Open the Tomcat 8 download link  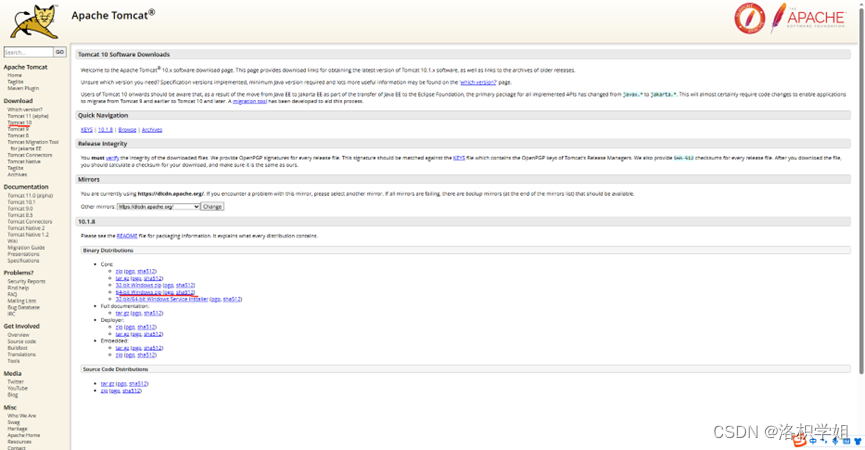click(x=18, y=136)
